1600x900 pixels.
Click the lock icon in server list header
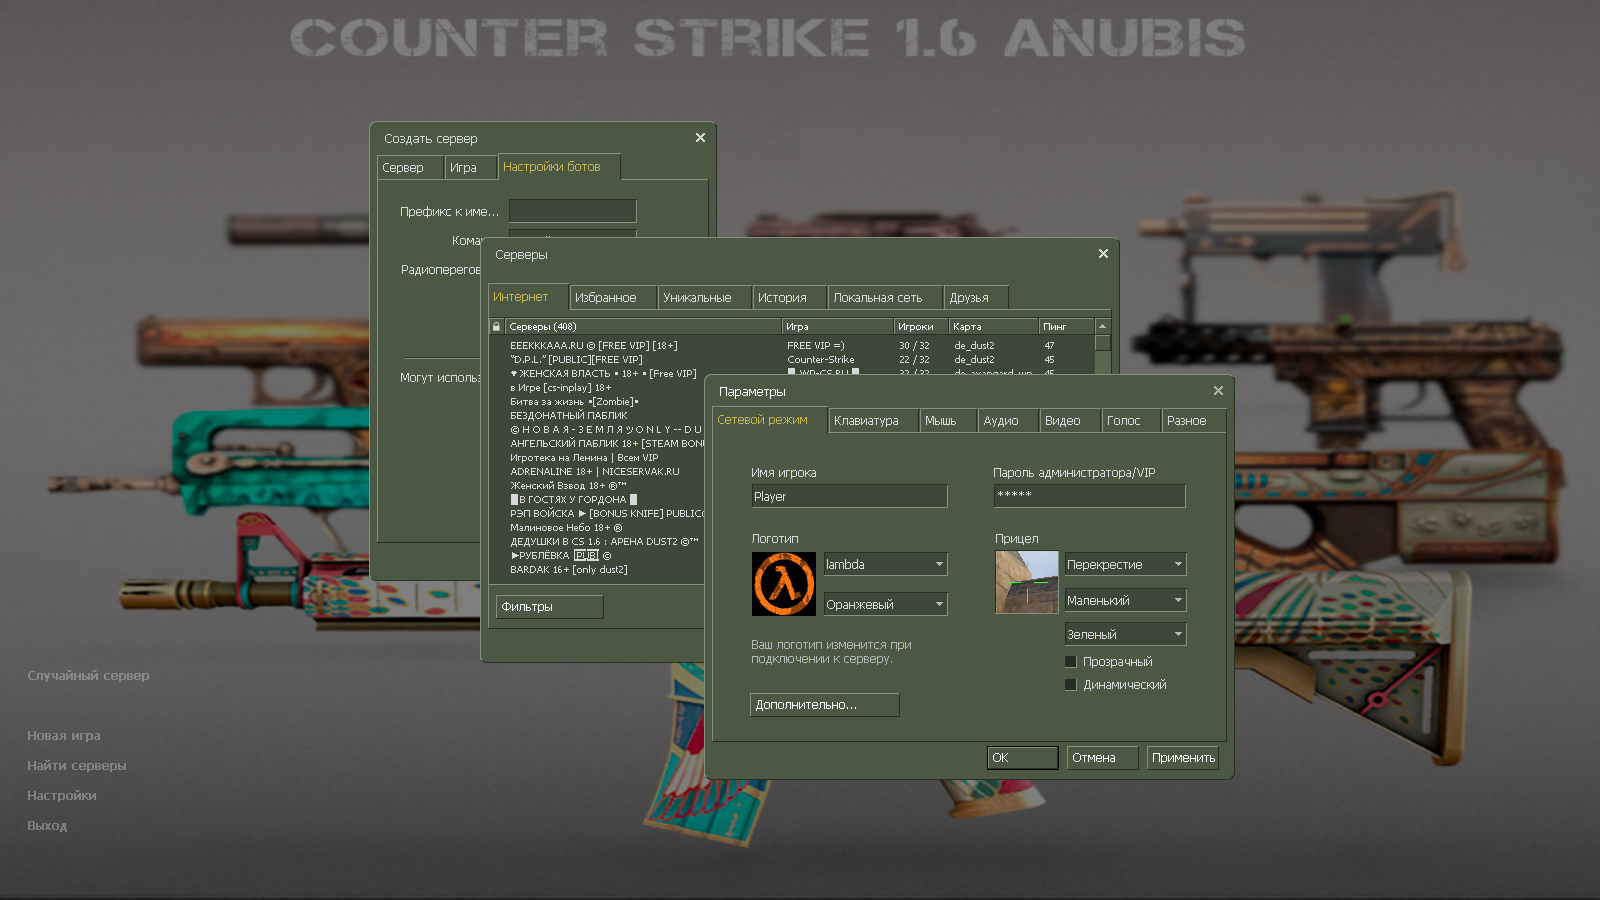click(496, 326)
